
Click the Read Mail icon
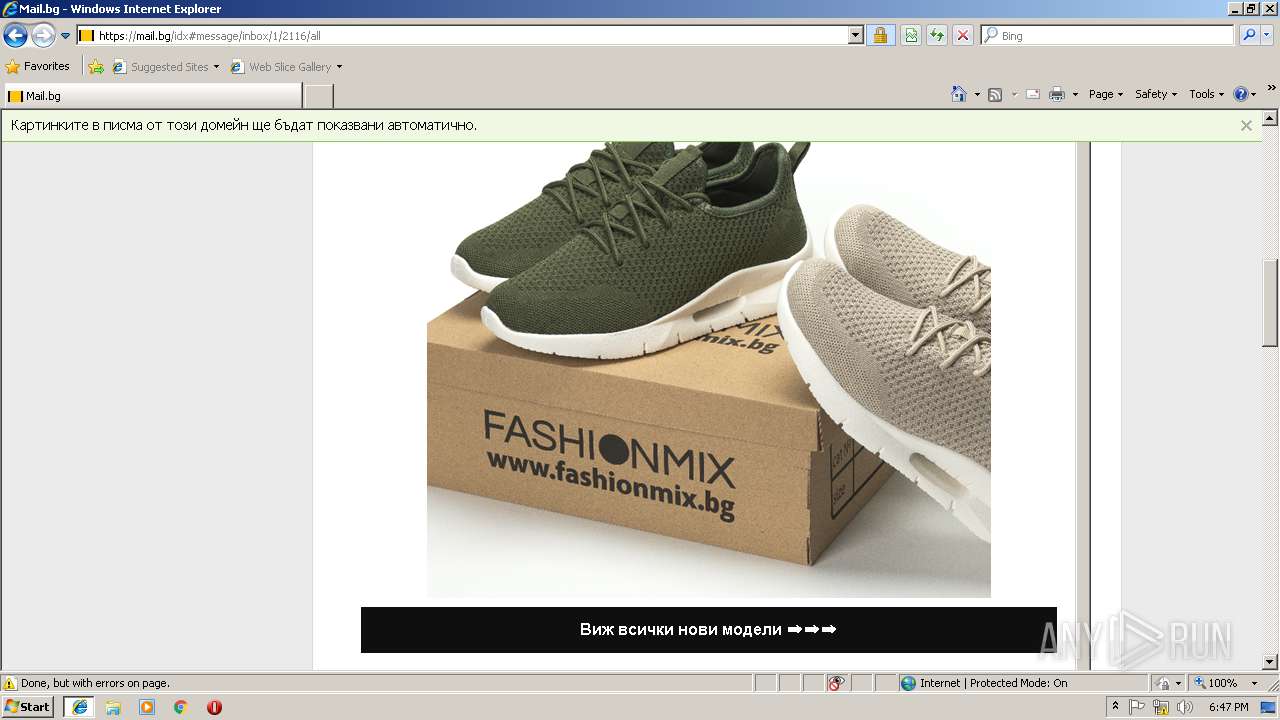click(1033, 94)
